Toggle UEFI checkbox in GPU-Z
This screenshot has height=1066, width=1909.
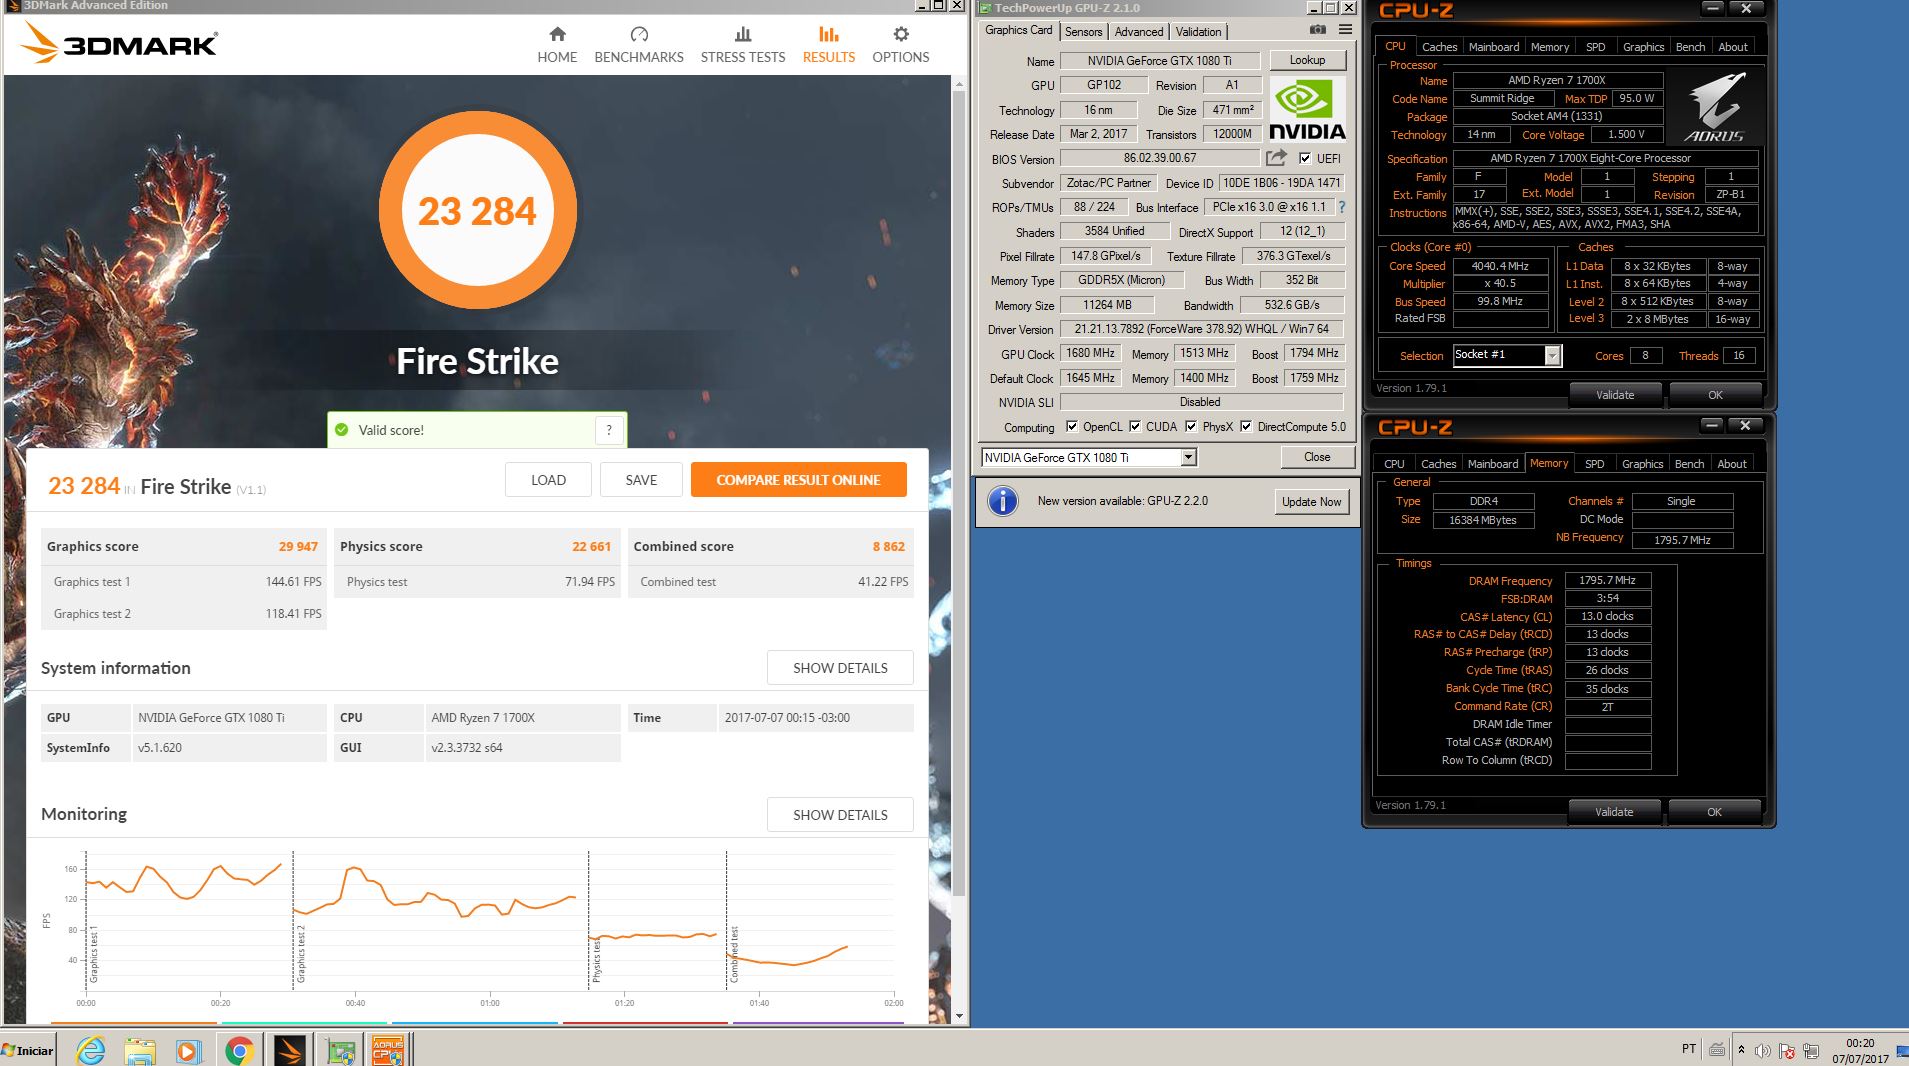(x=1305, y=158)
